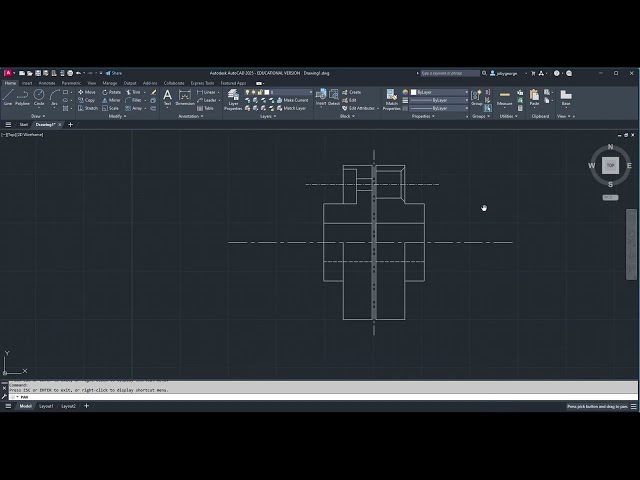This screenshot has width=640, height=480.
Task: Switch to the Layout2 tab
Action: tap(68, 406)
